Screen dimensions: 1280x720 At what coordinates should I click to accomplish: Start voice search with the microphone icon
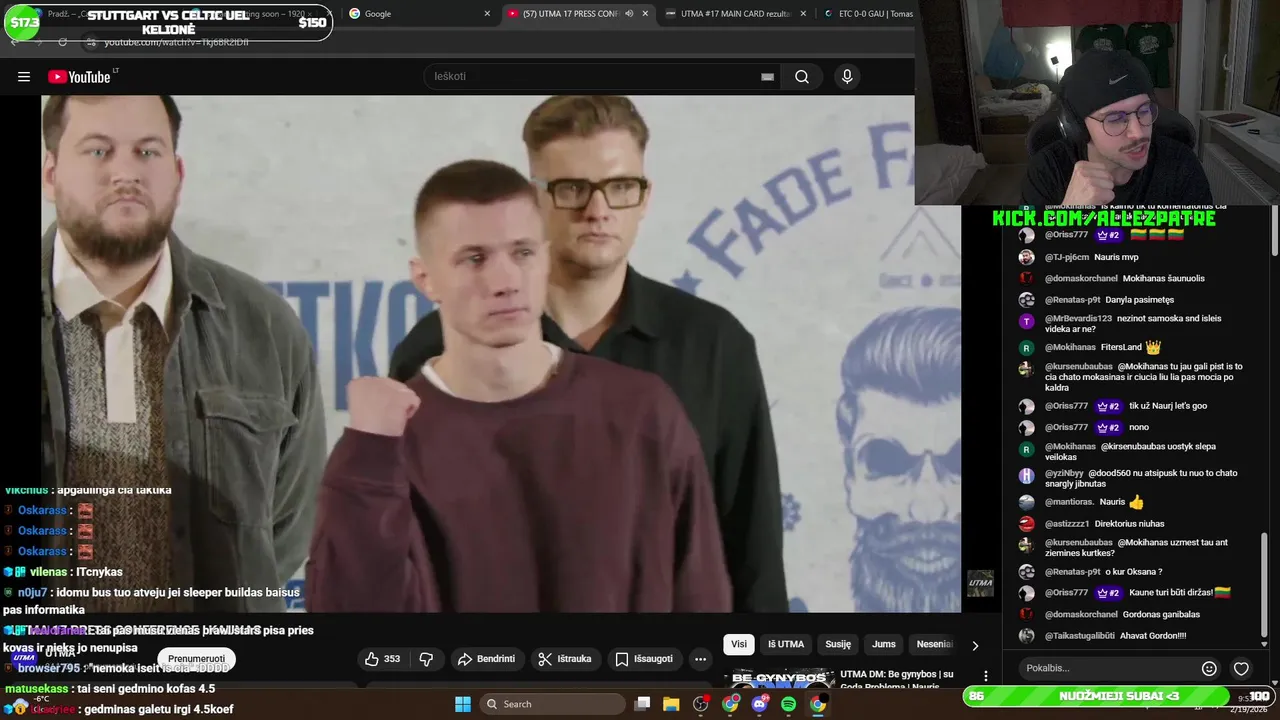[x=847, y=77]
